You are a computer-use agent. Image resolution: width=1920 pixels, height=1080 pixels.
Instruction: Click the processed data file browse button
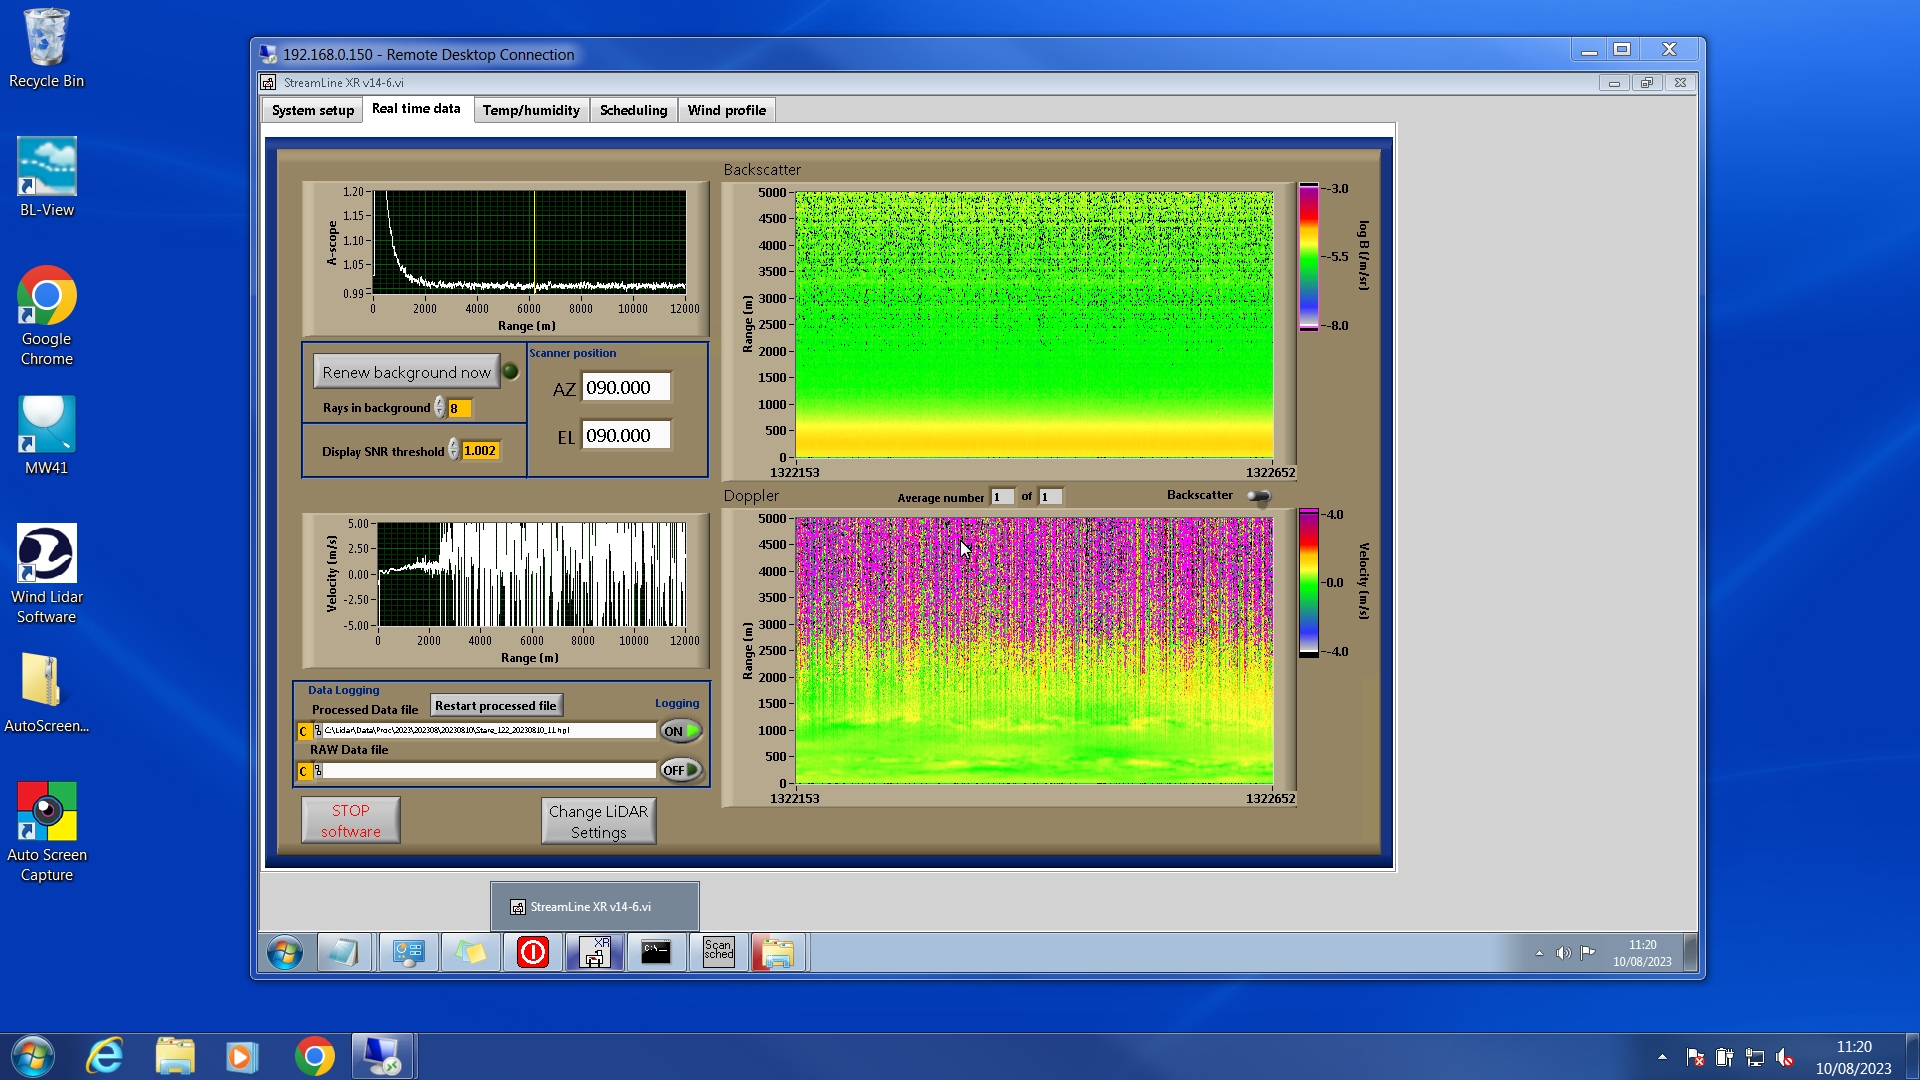(x=317, y=731)
